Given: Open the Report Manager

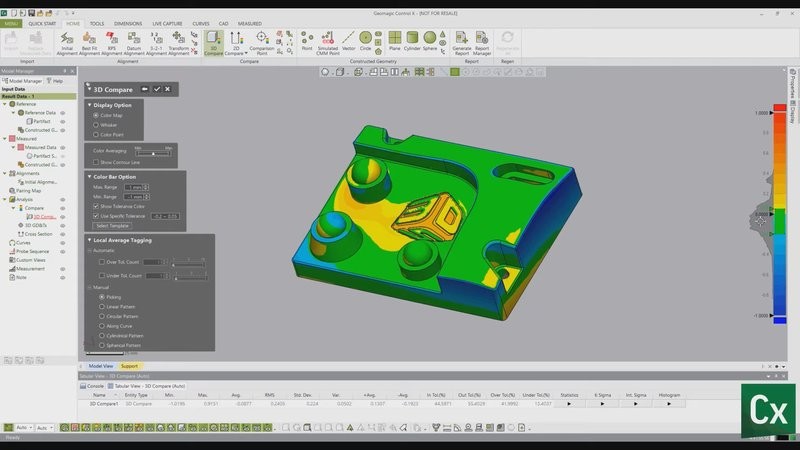Looking at the screenshot, I should 482,42.
